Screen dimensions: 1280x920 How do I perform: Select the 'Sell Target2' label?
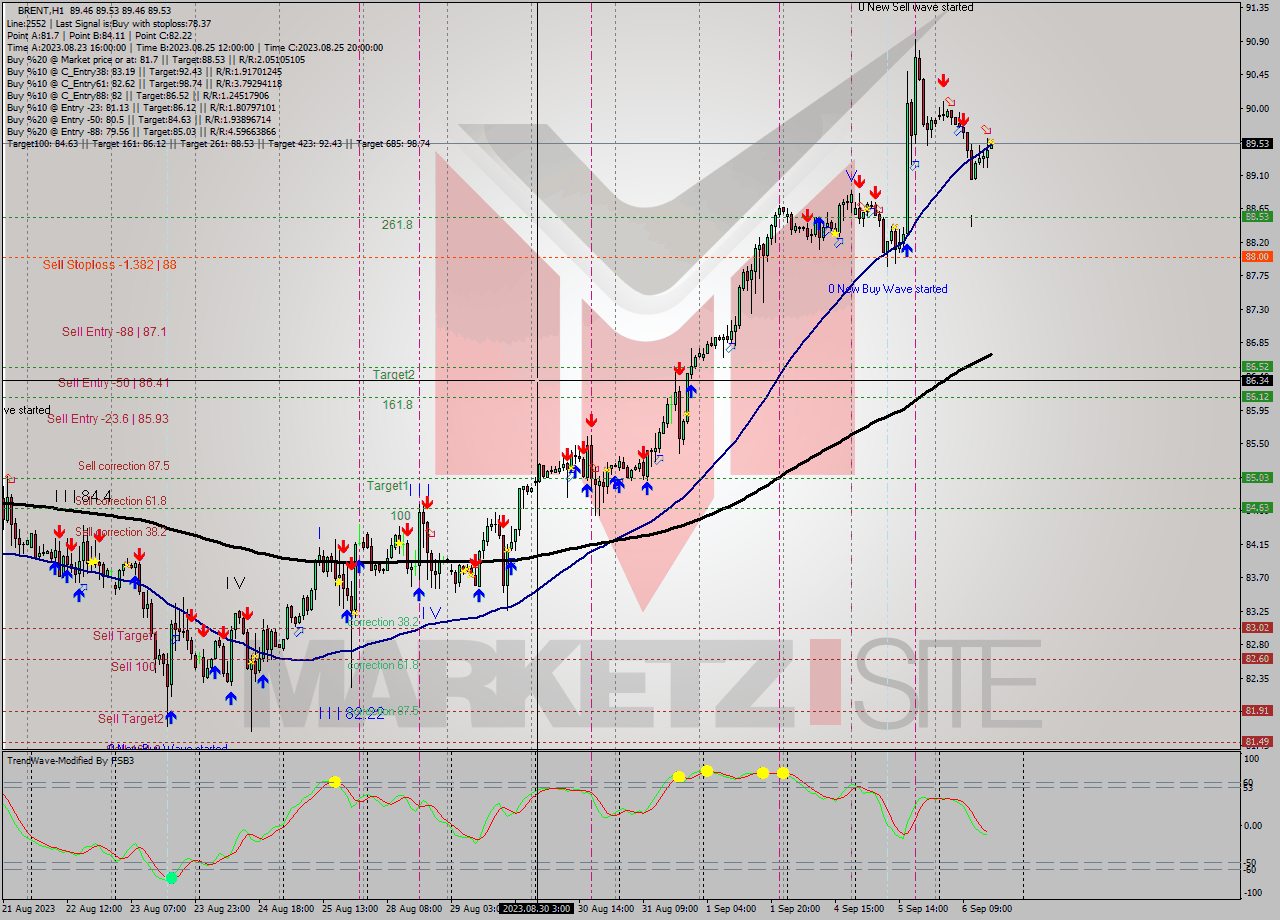(x=131, y=719)
